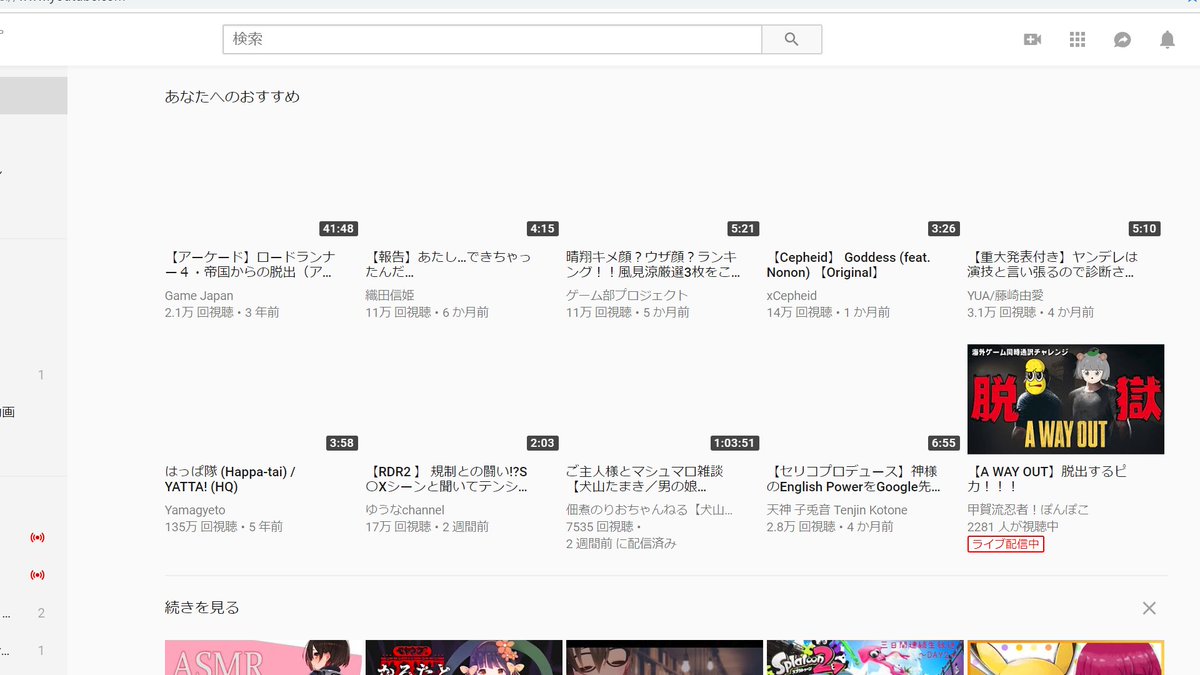This screenshot has height=675, width=1200.
Task: Open video titled 【報告】あたし…できちゃったんだ
Action: pos(448,264)
